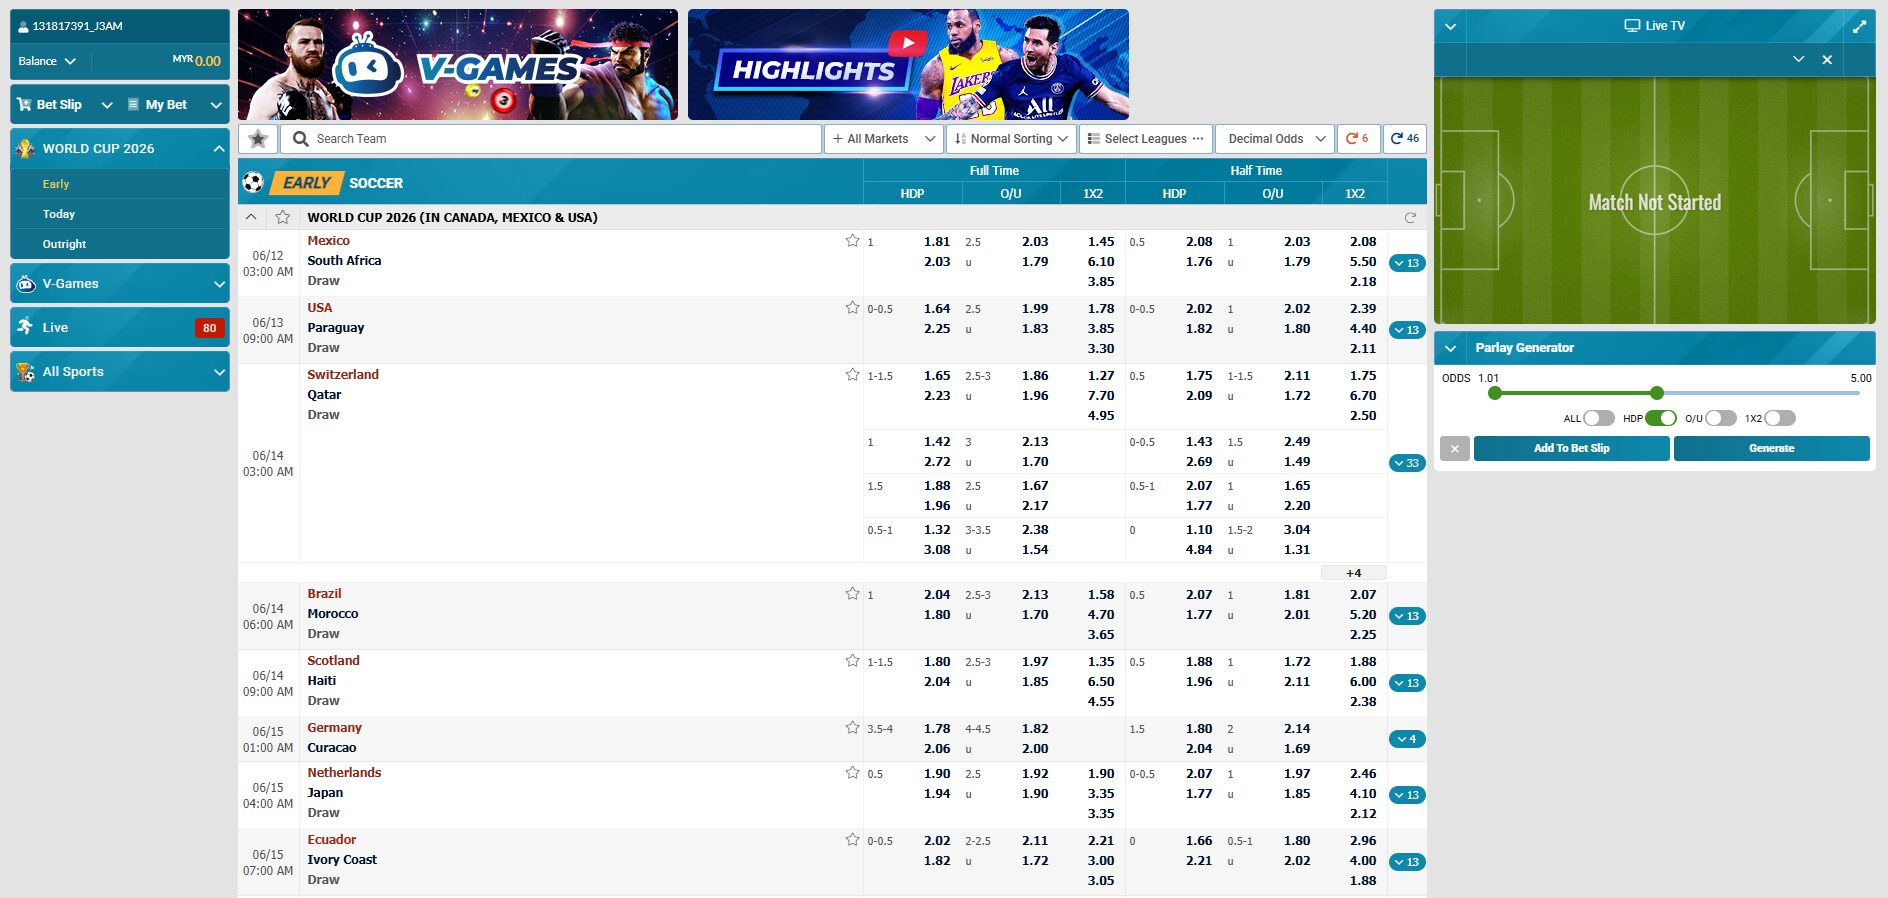
Task: Favorite the Brazil vs Morocco match
Action: pos(852,593)
